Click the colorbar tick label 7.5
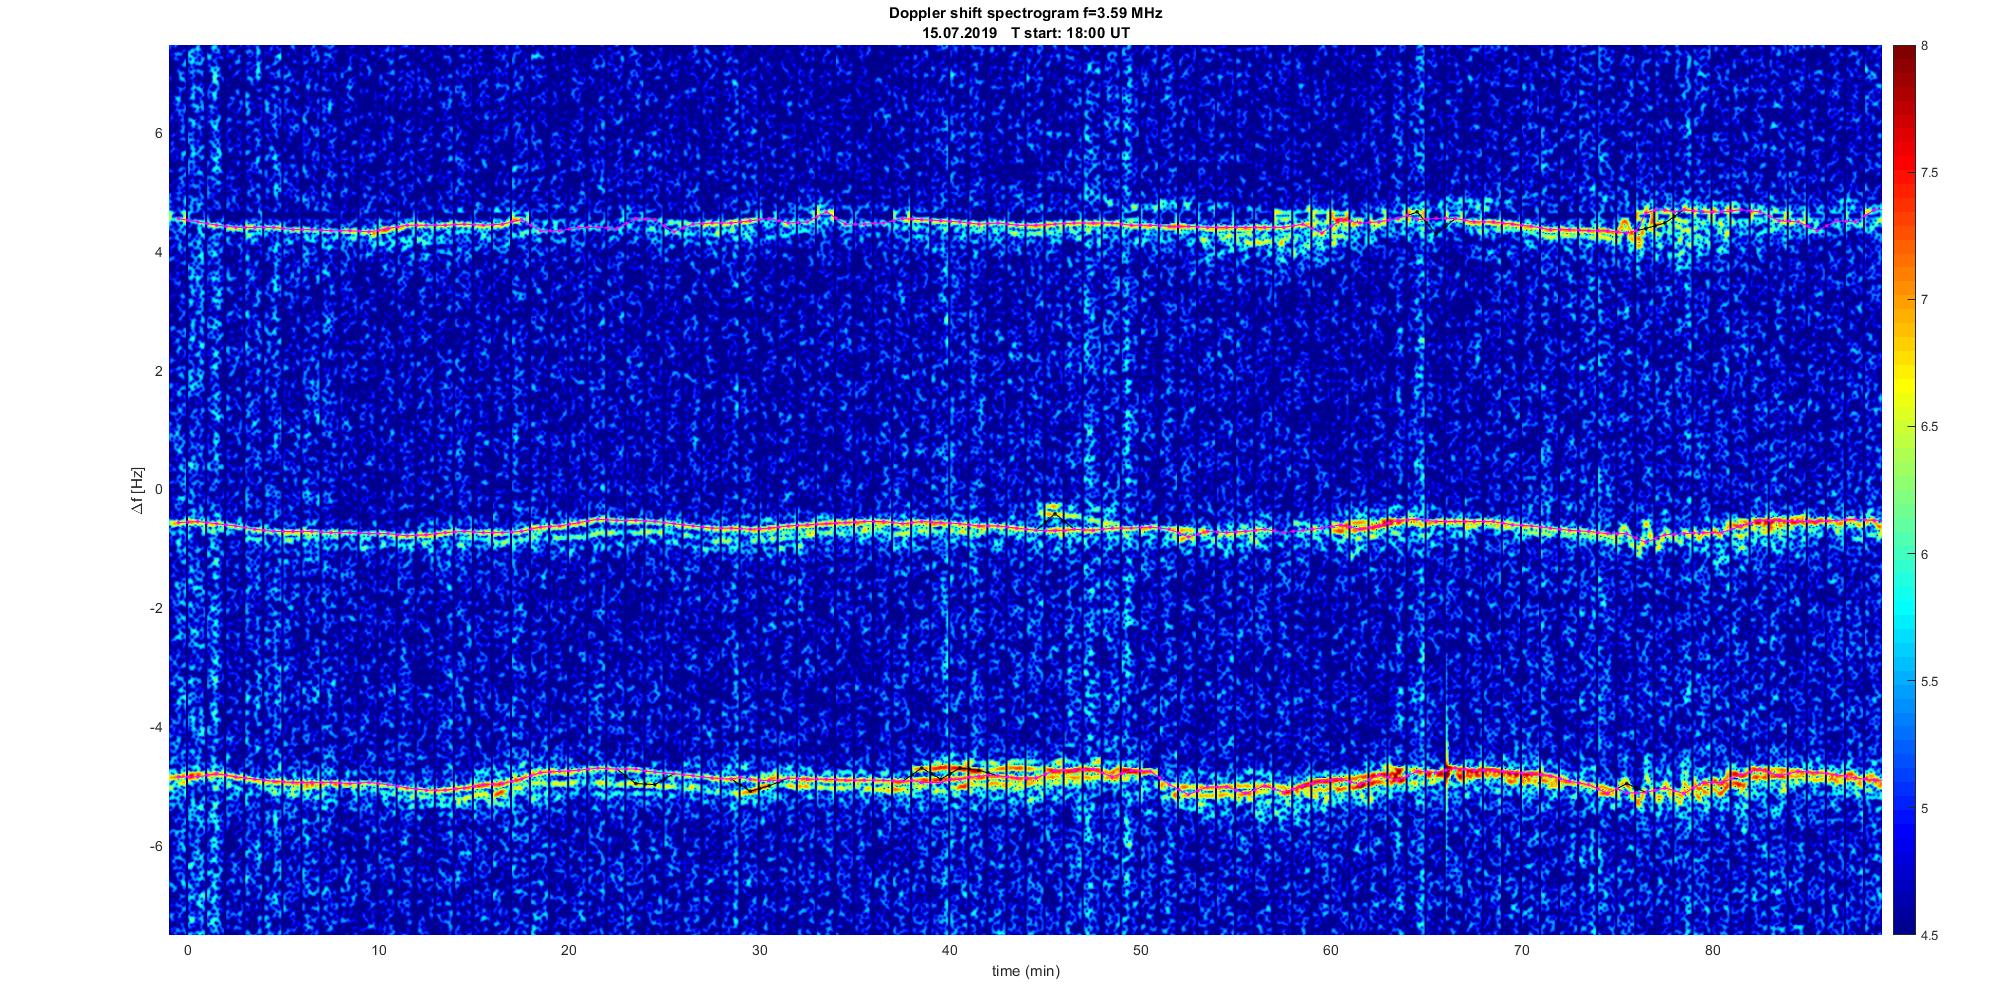 click(x=1930, y=173)
